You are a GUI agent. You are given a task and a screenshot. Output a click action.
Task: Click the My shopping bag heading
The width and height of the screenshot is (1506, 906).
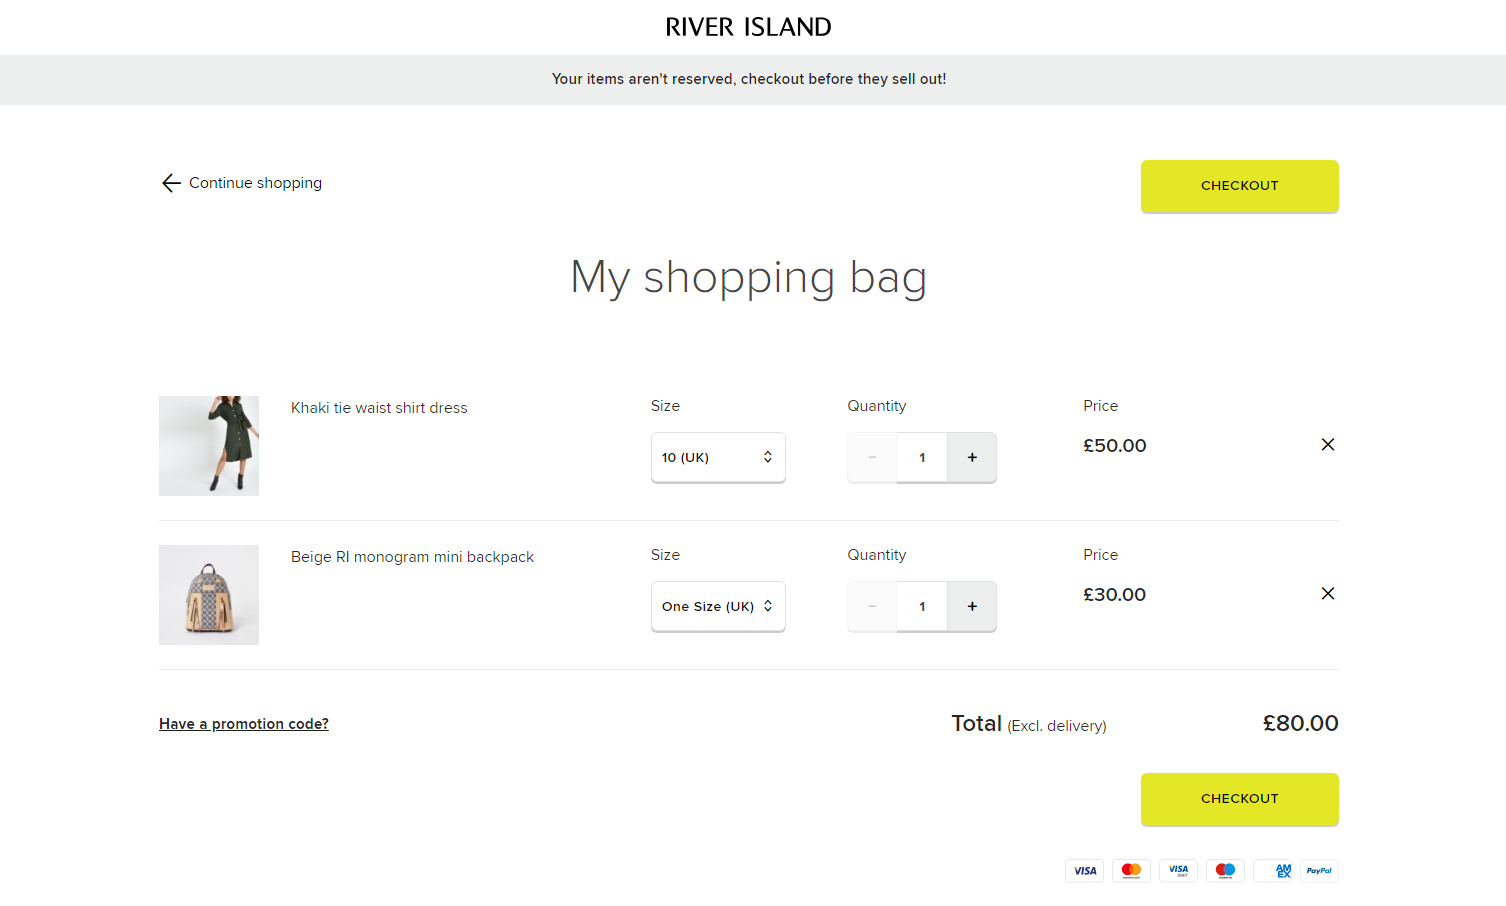(x=749, y=277)
